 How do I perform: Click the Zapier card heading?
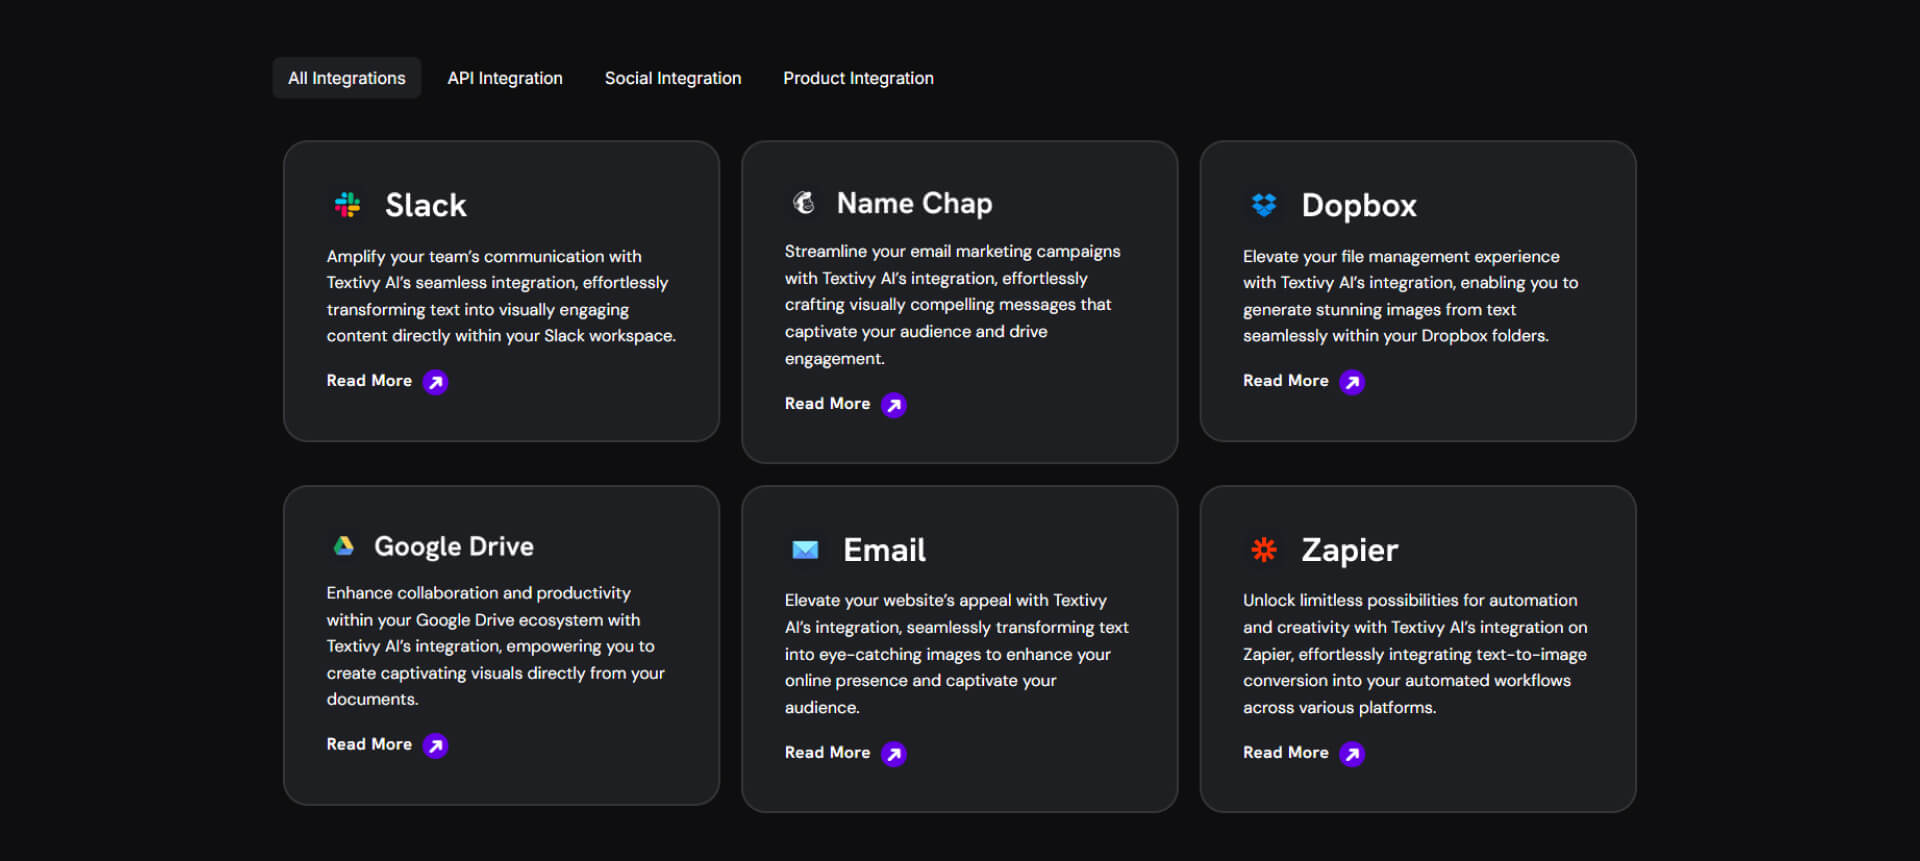1349,550
